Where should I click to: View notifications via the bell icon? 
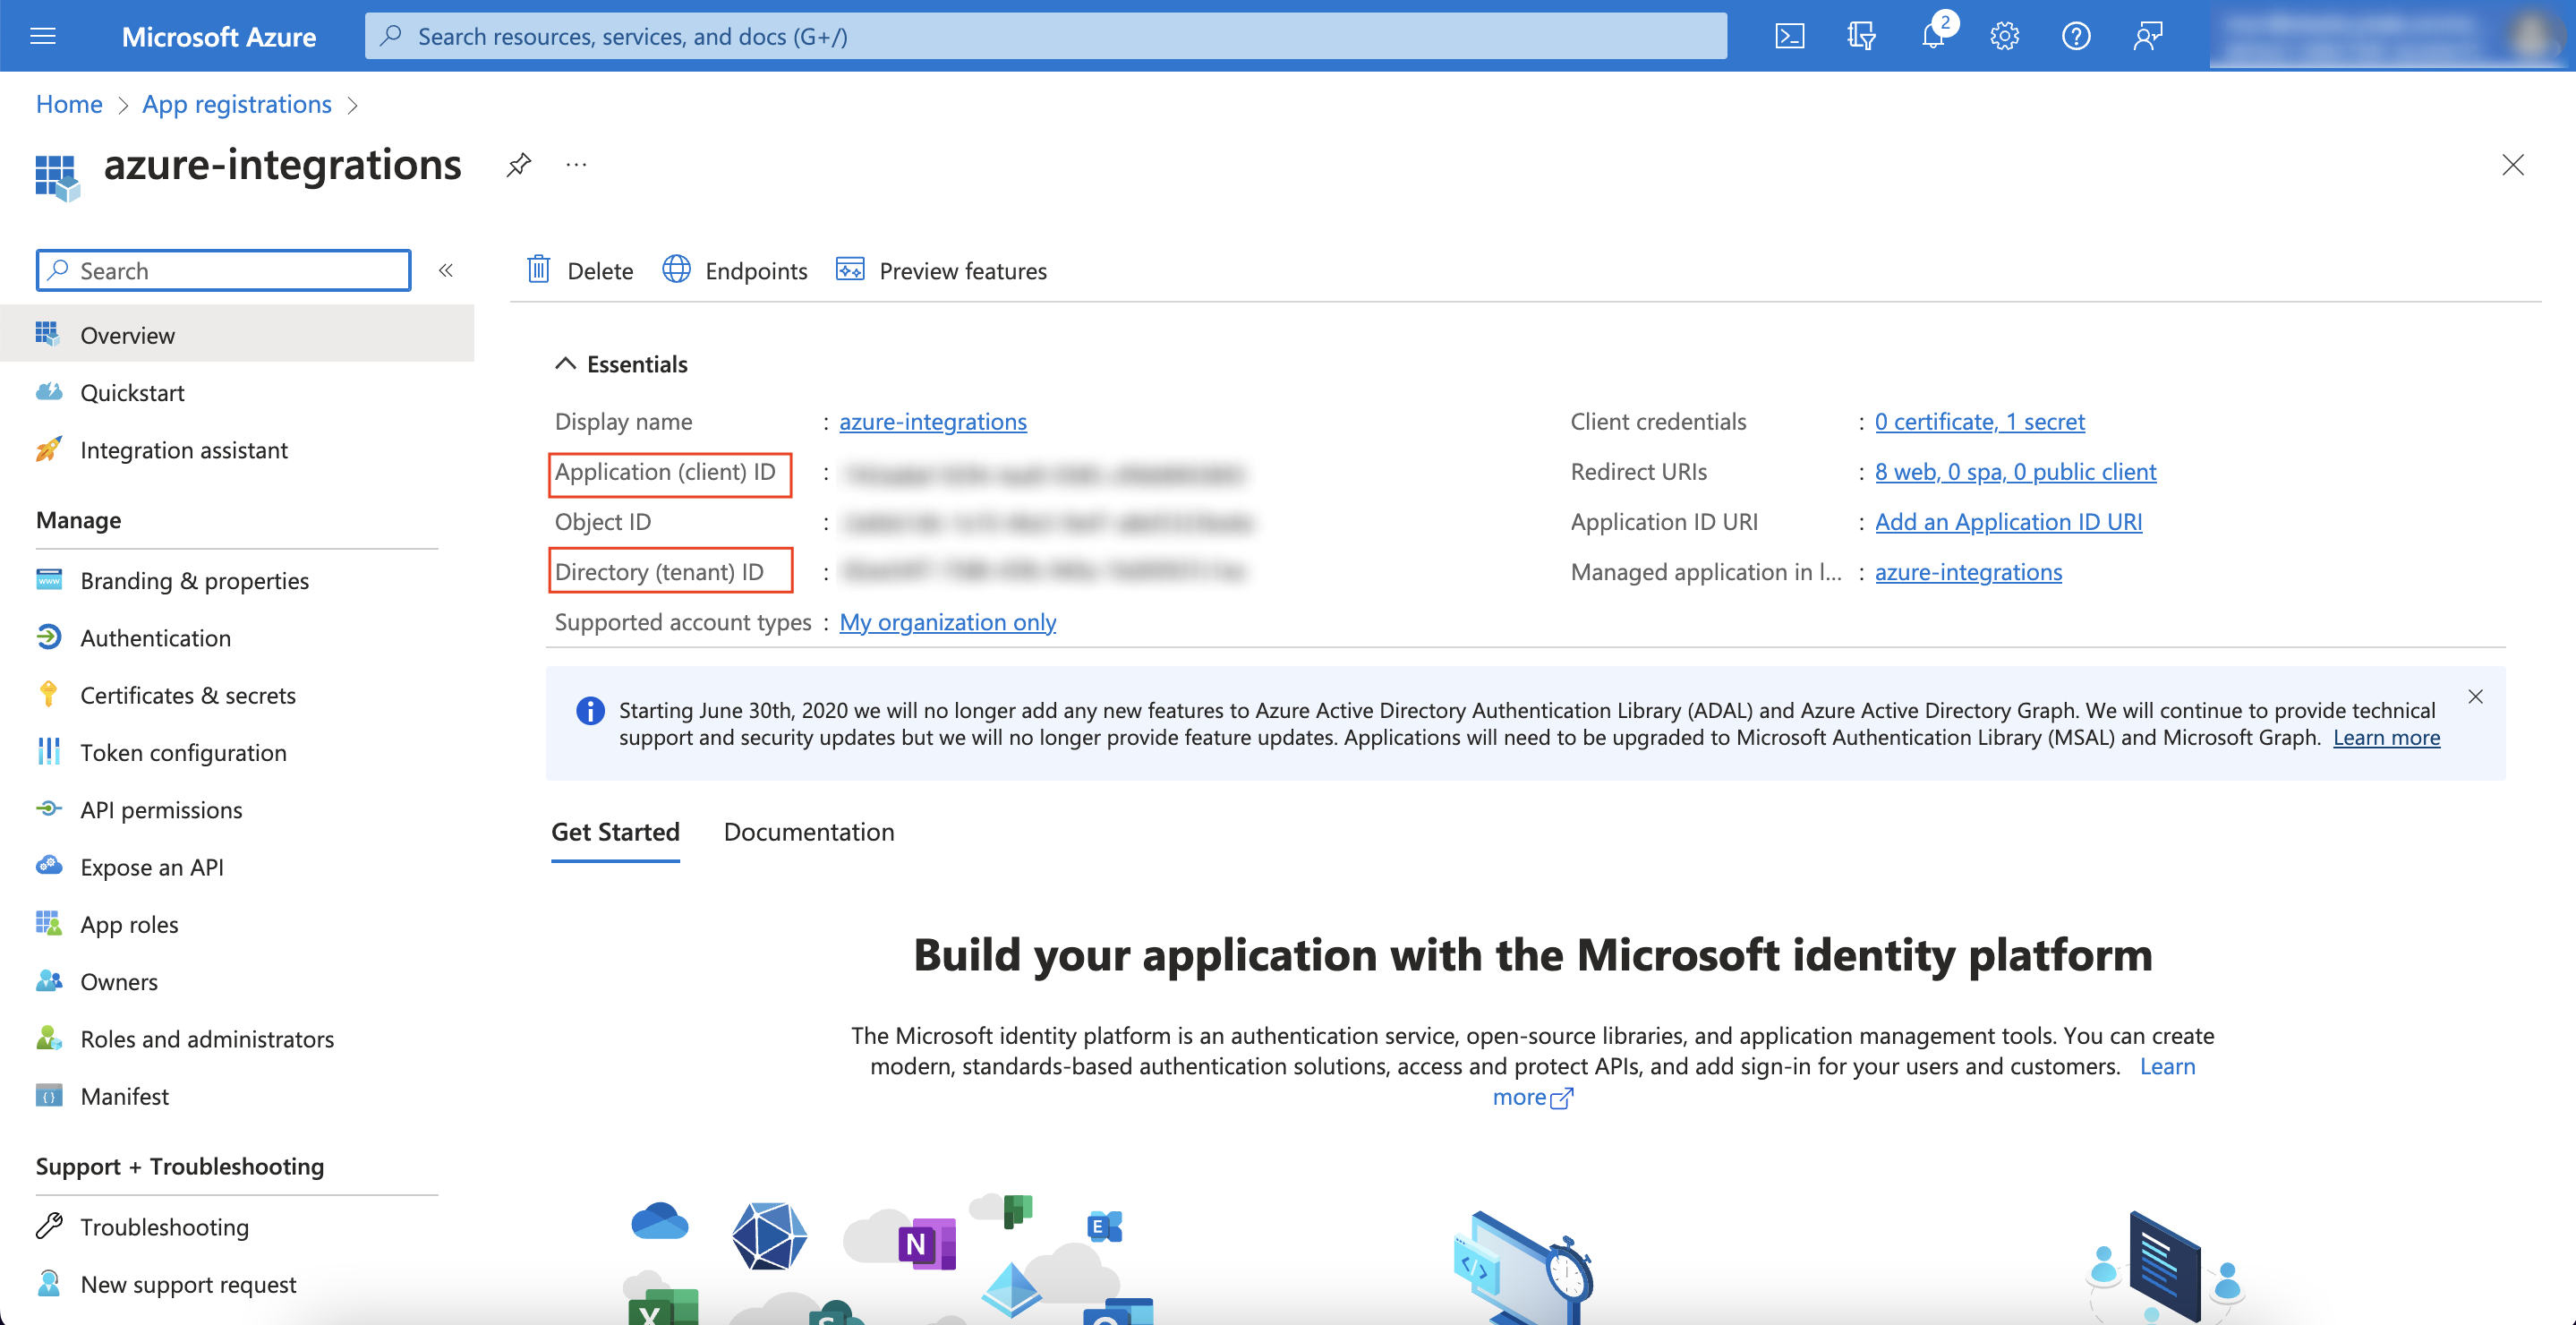[1932, 35]
